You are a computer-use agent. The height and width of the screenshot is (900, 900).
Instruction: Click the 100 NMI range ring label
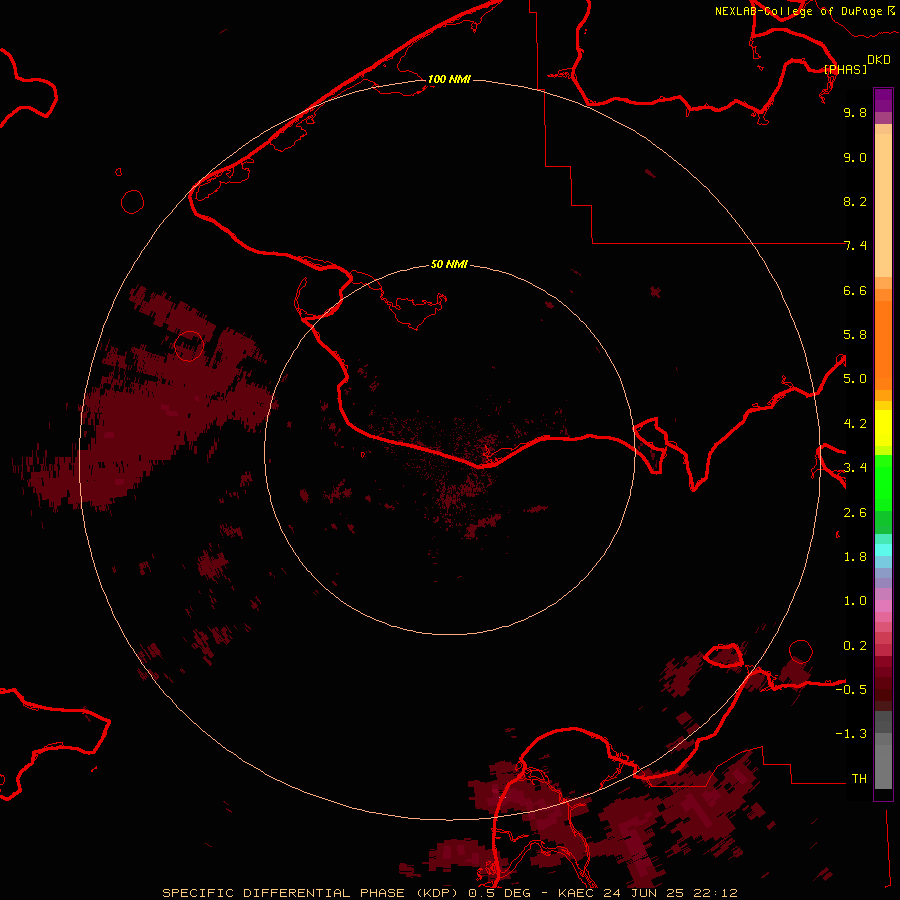click(449, 79)
